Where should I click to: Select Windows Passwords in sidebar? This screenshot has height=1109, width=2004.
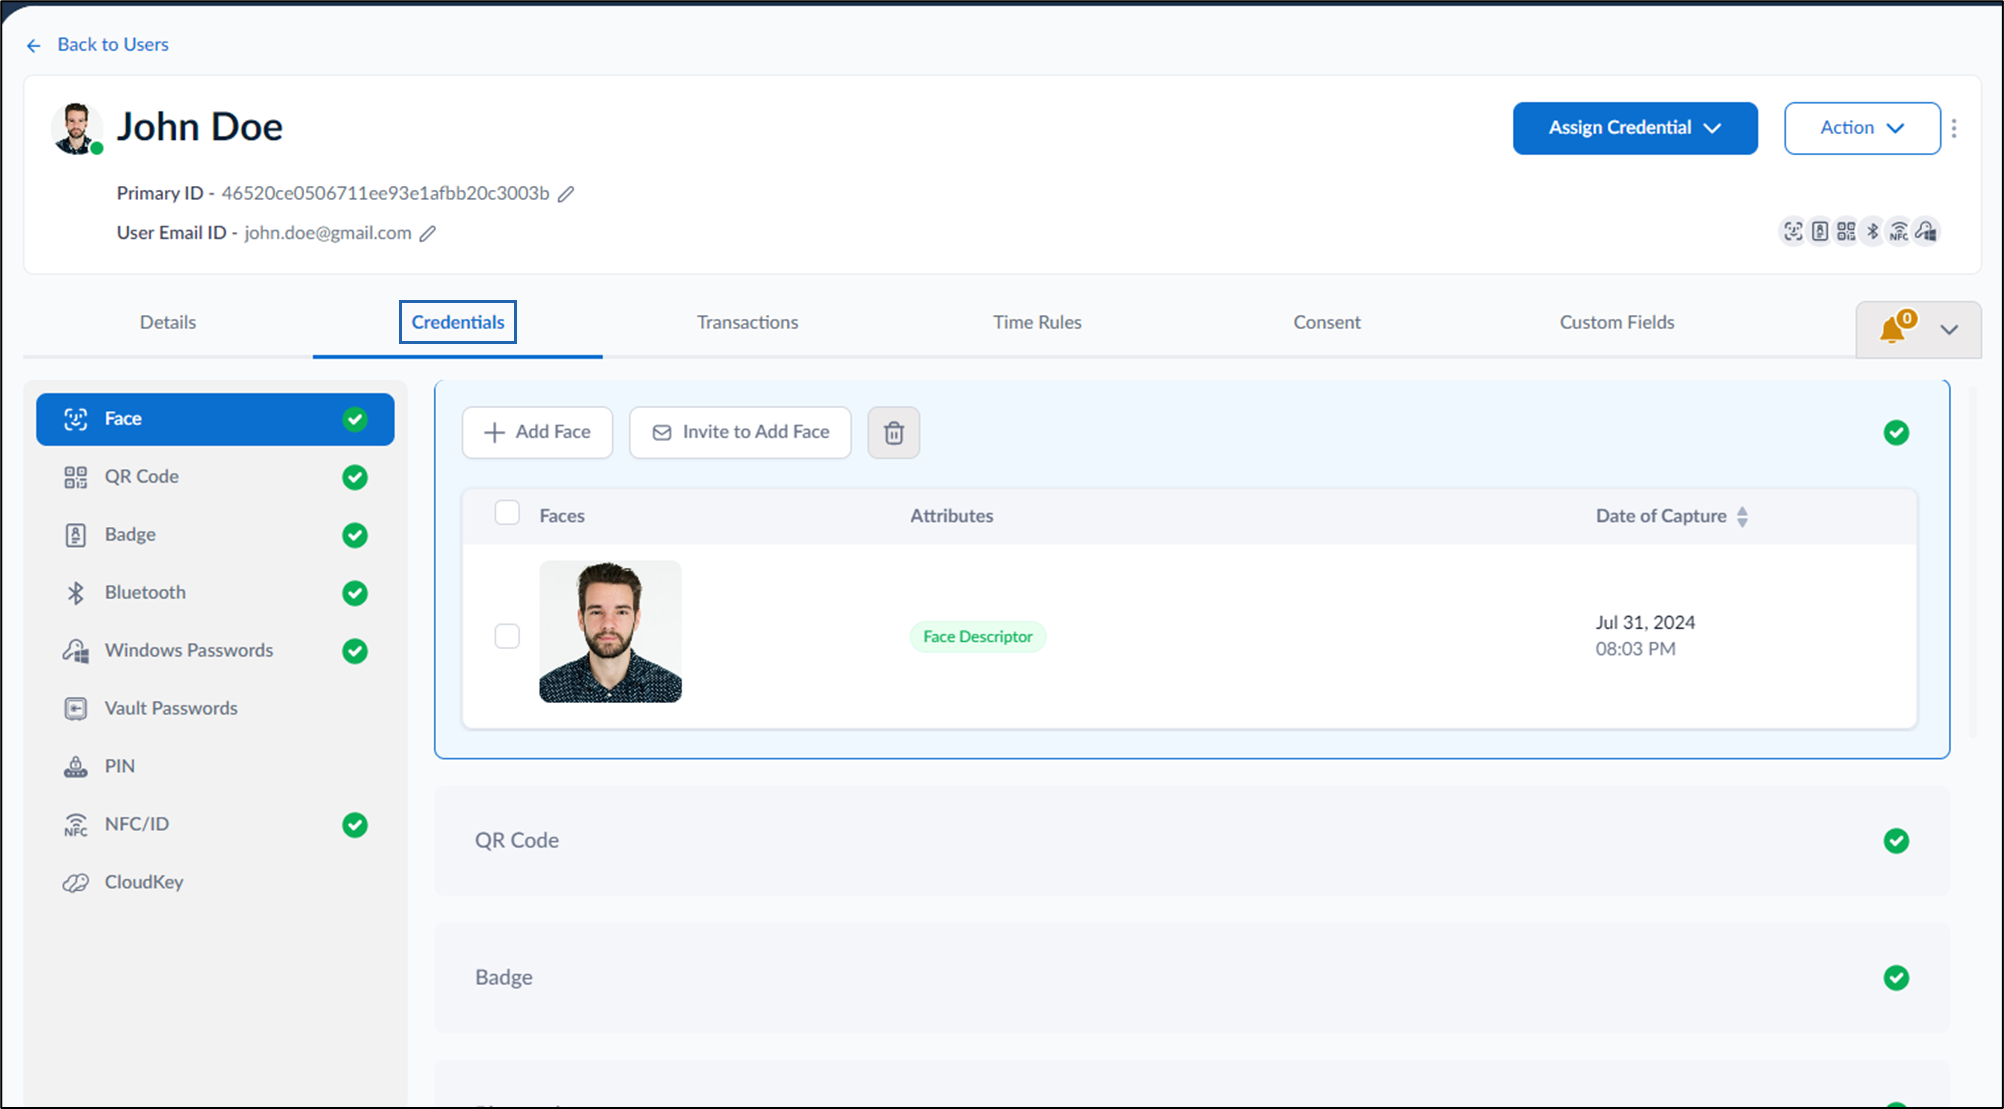(x=215, y=651)
